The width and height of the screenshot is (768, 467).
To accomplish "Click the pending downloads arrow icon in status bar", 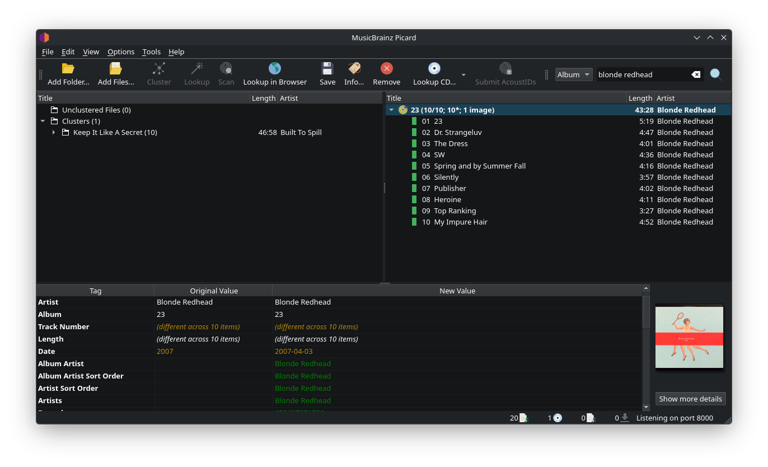I will click(625, 418).
